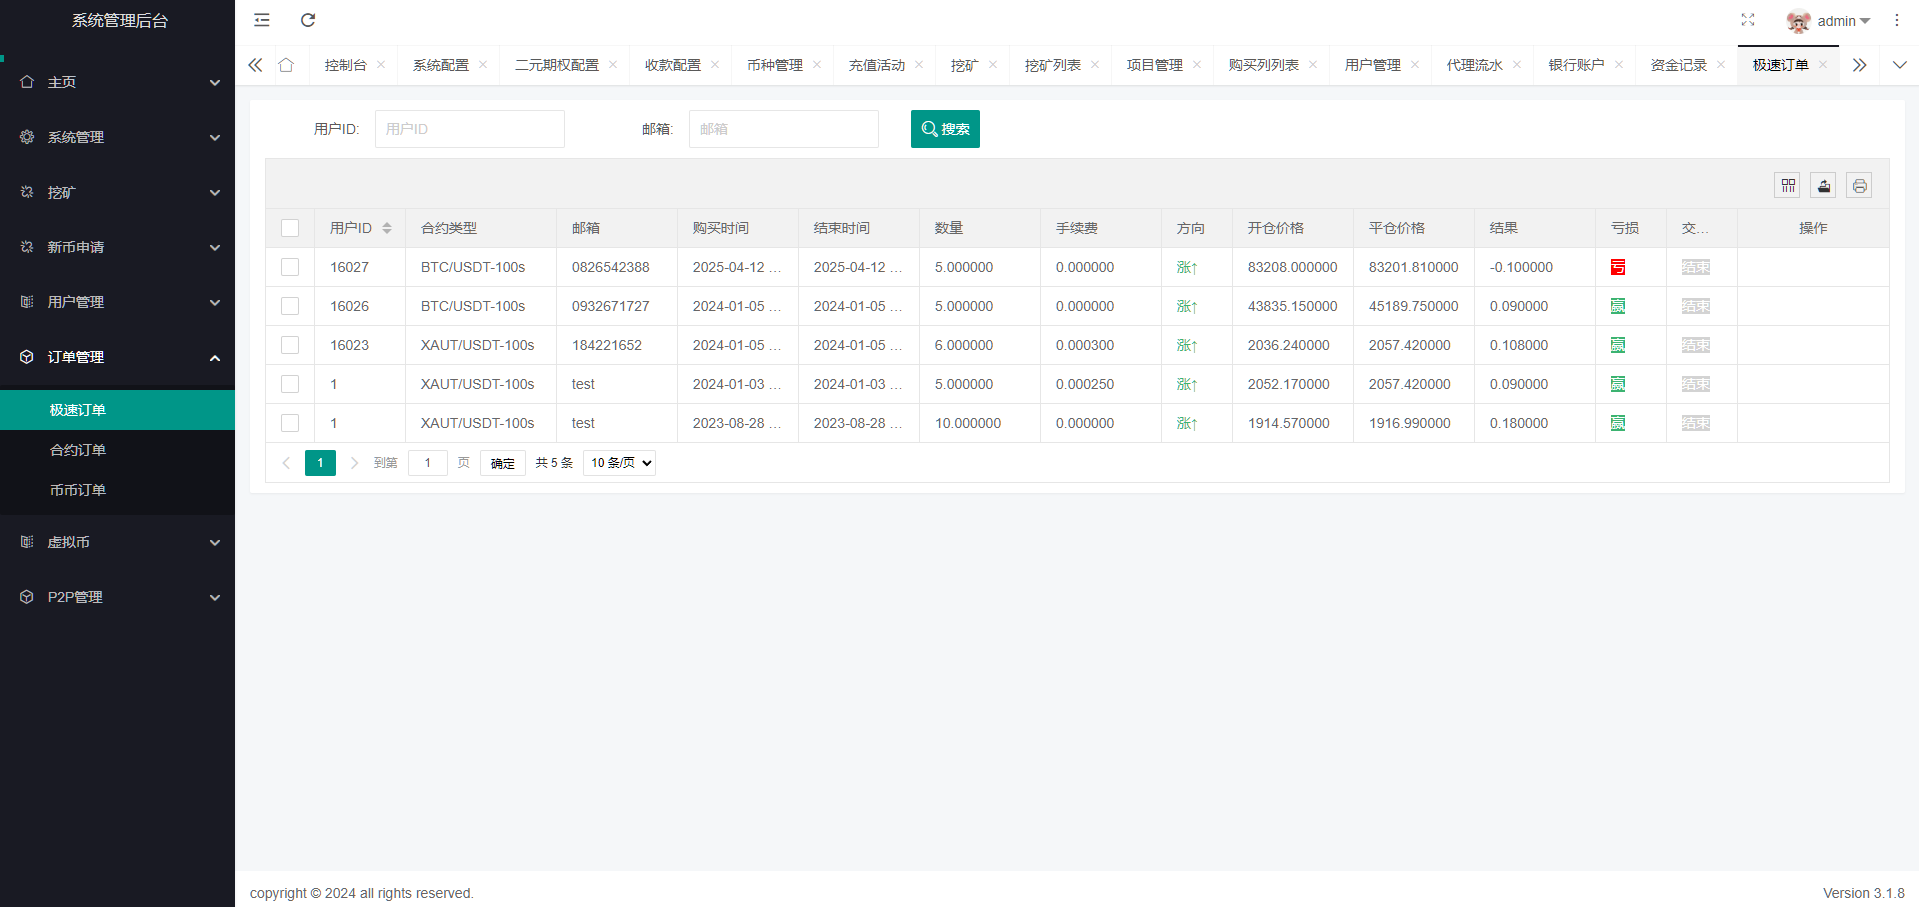
Task: Open 合约订单 in the sidebar
Action: [x=78, y=450]
